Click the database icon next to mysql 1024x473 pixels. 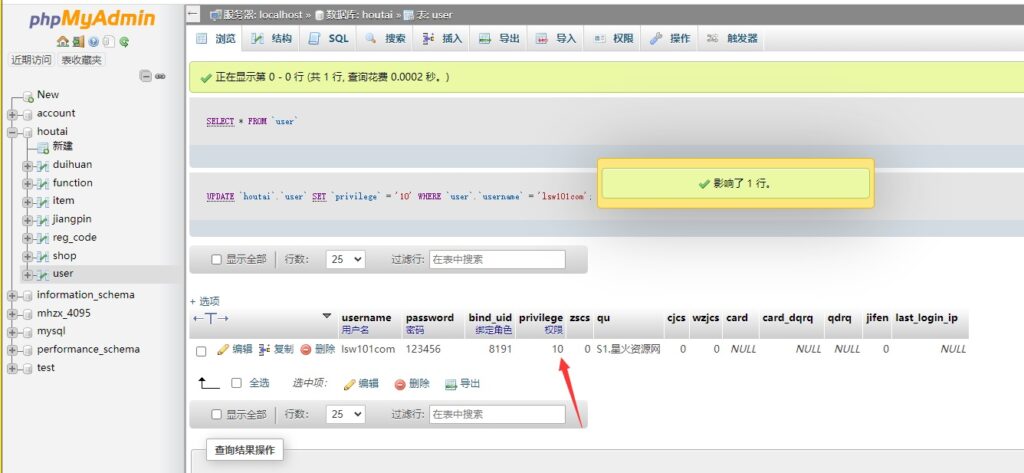point(27,332)
